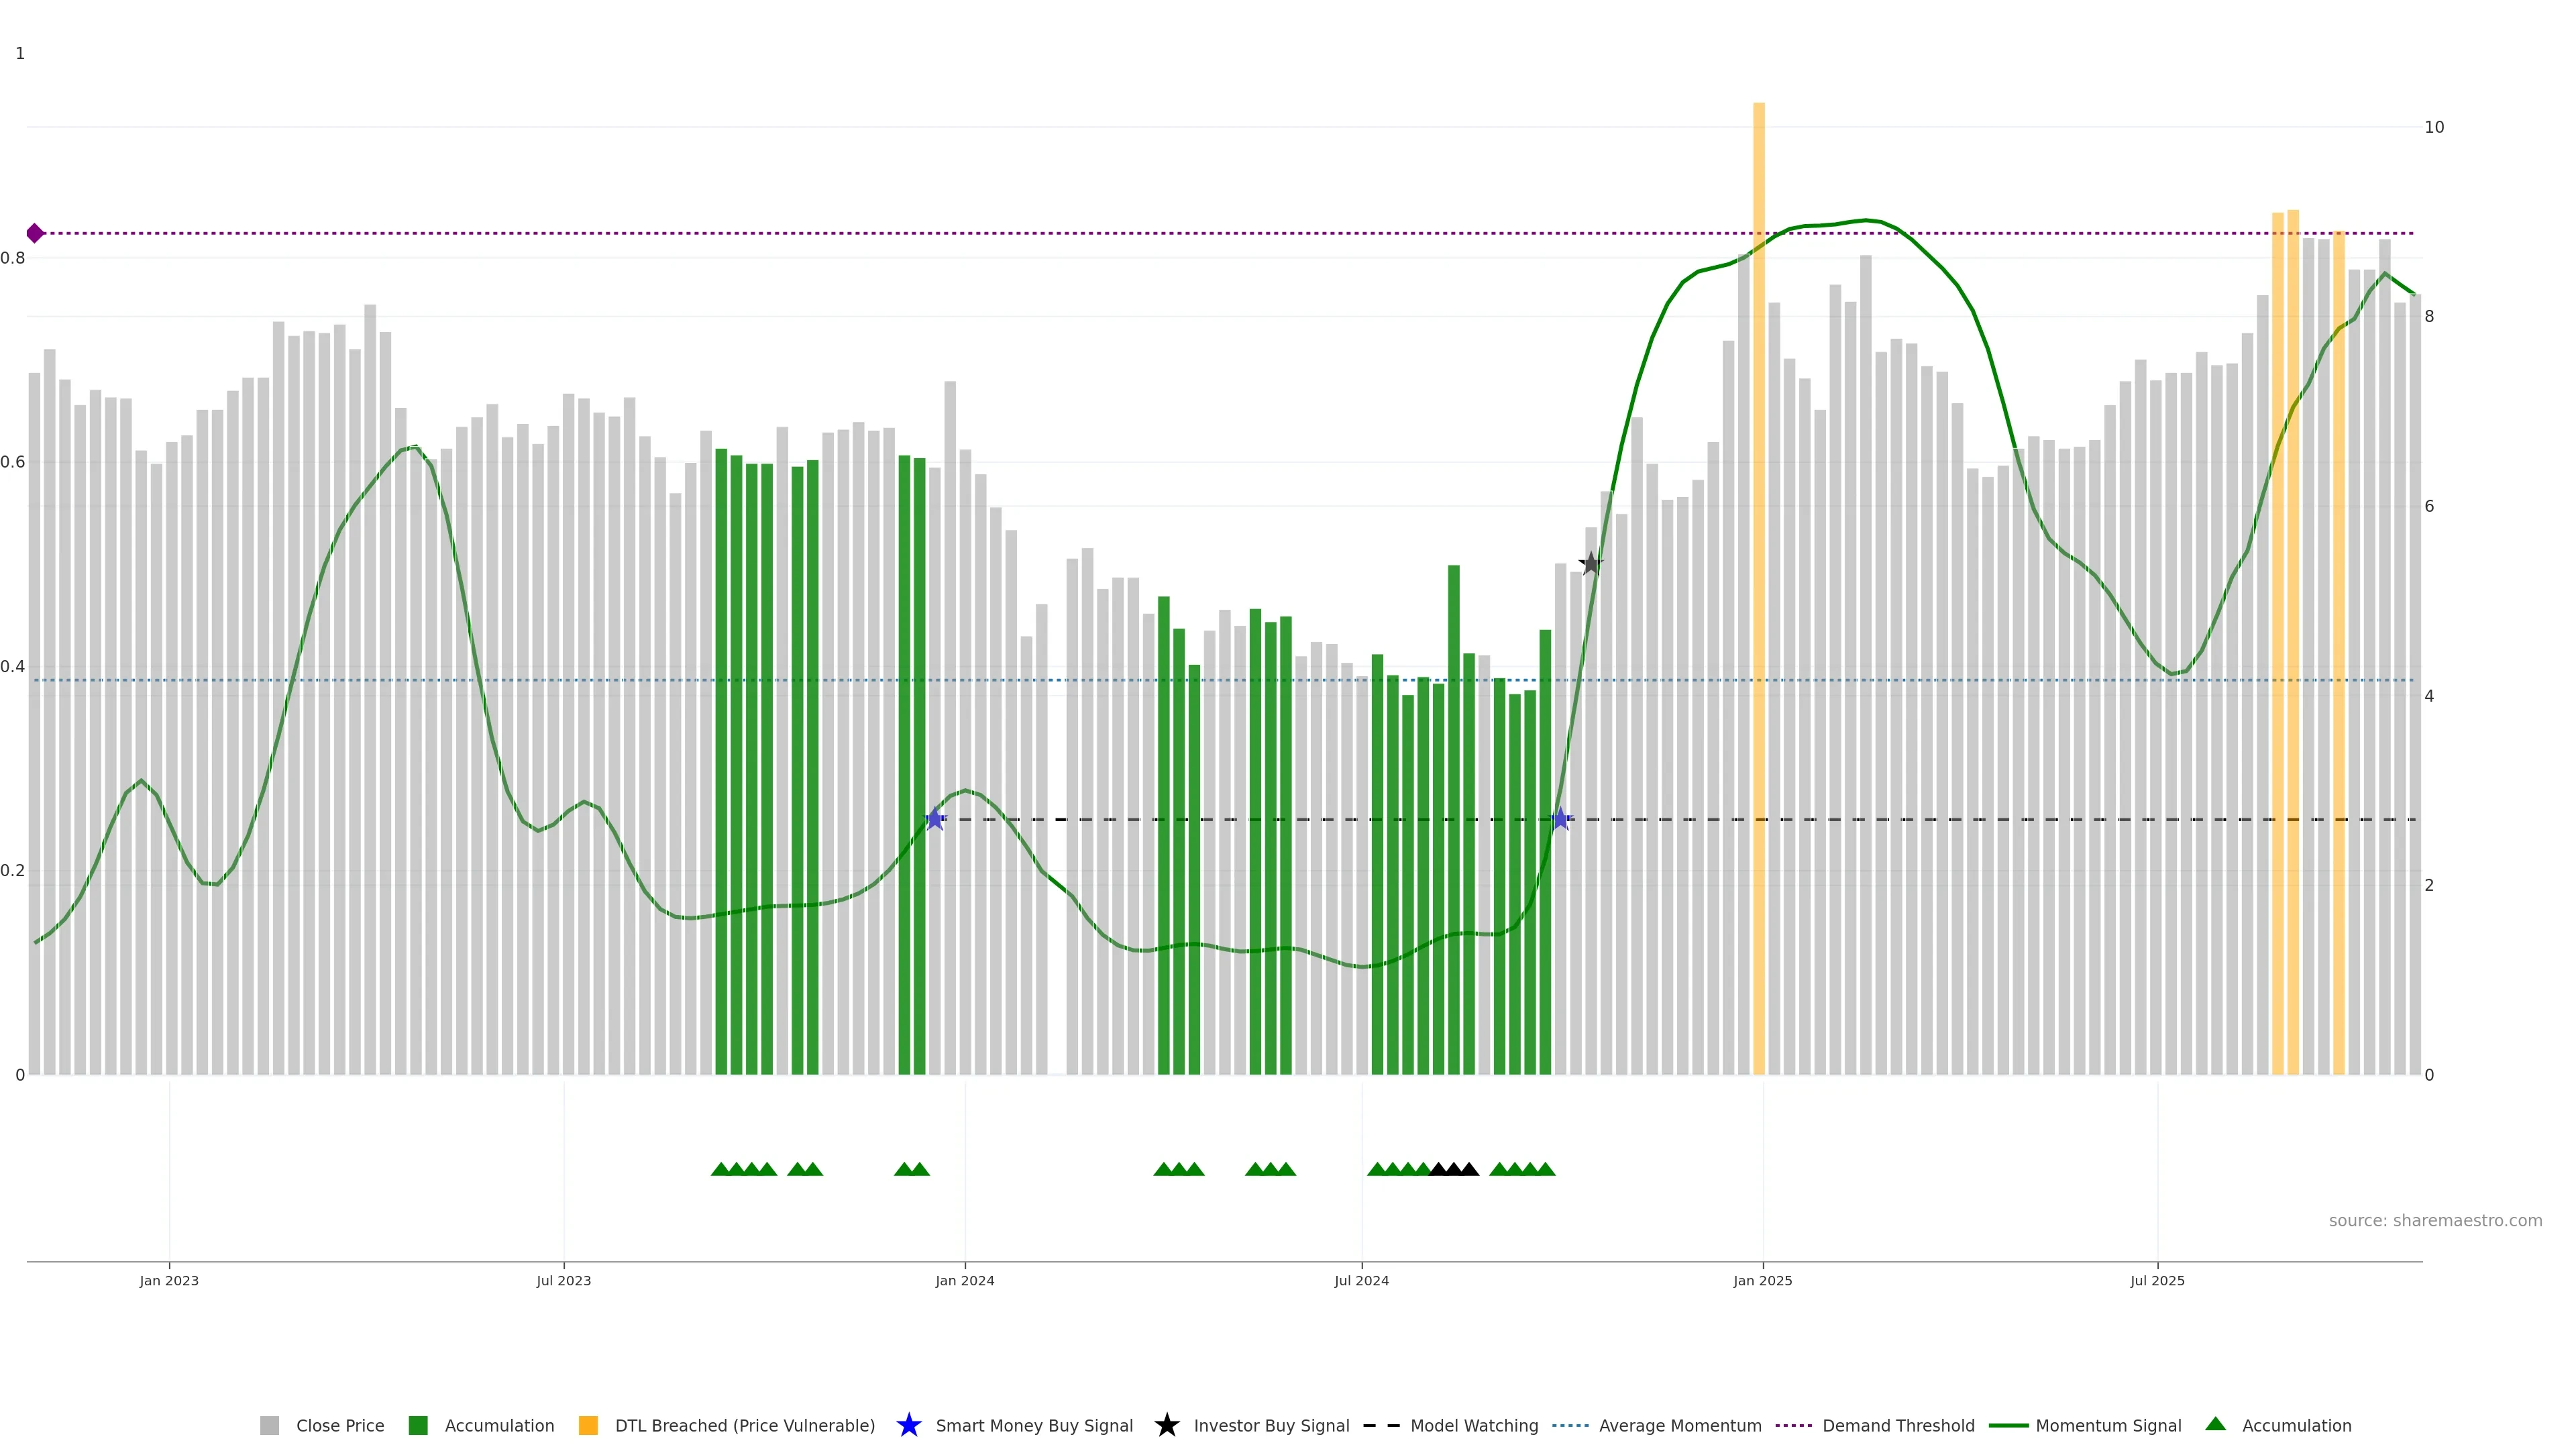The image size is (2576, 1449).
Task: Click the black Investor Buy Signal star on chart
Action: 1590,563
